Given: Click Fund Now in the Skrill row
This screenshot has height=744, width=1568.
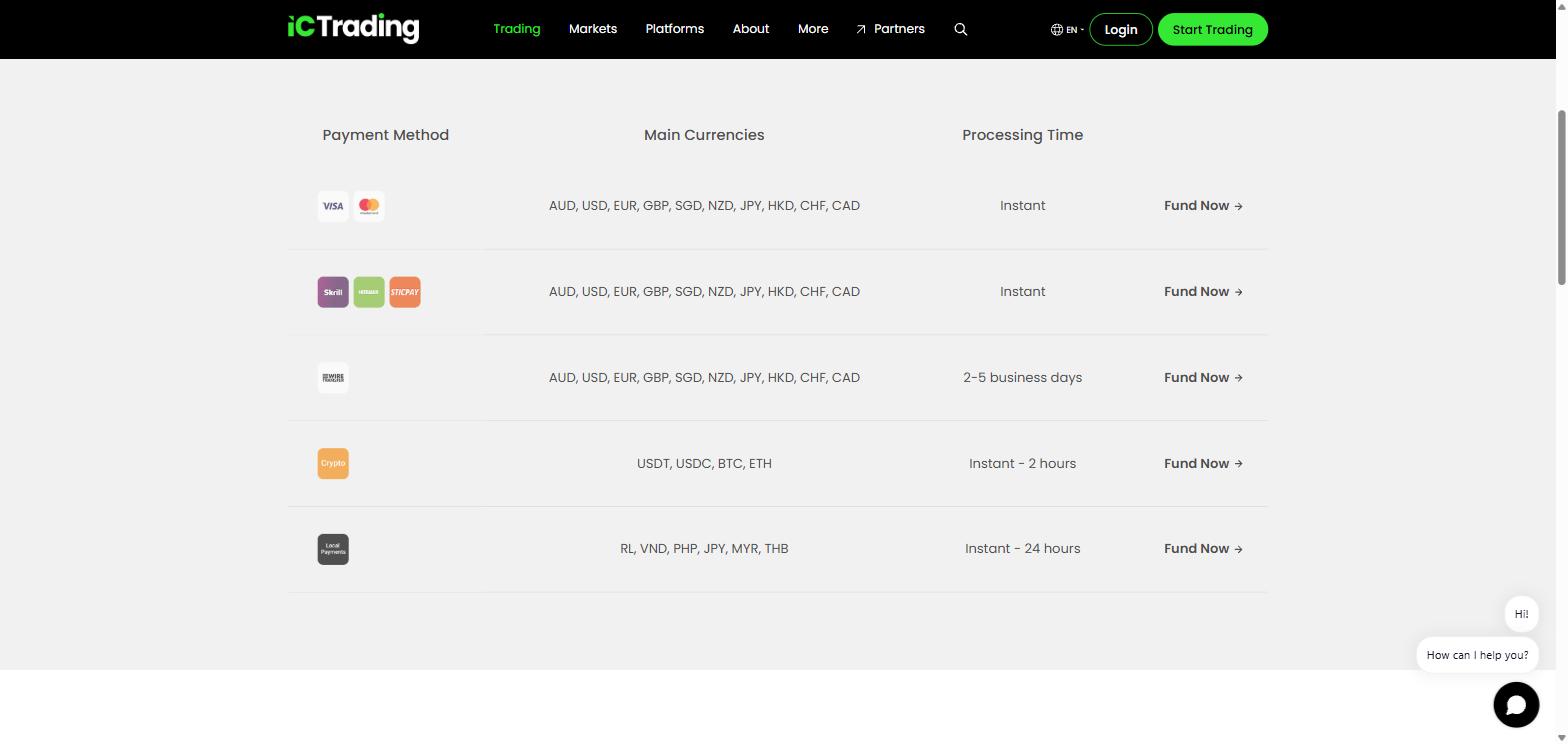Looking at the screenshot, I should [x=1203, y=292].
